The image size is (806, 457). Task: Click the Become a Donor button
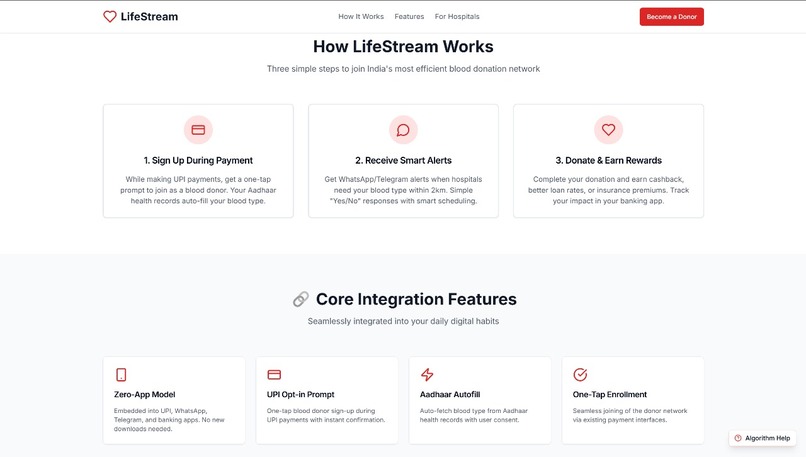point(671,16)
